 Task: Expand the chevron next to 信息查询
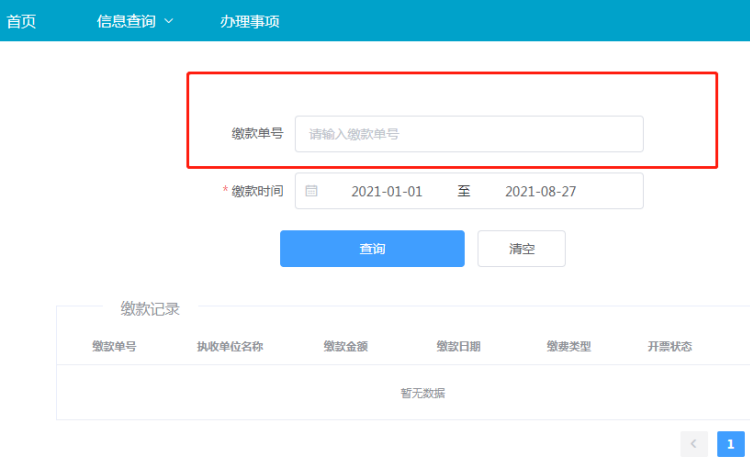pos(168,21)
